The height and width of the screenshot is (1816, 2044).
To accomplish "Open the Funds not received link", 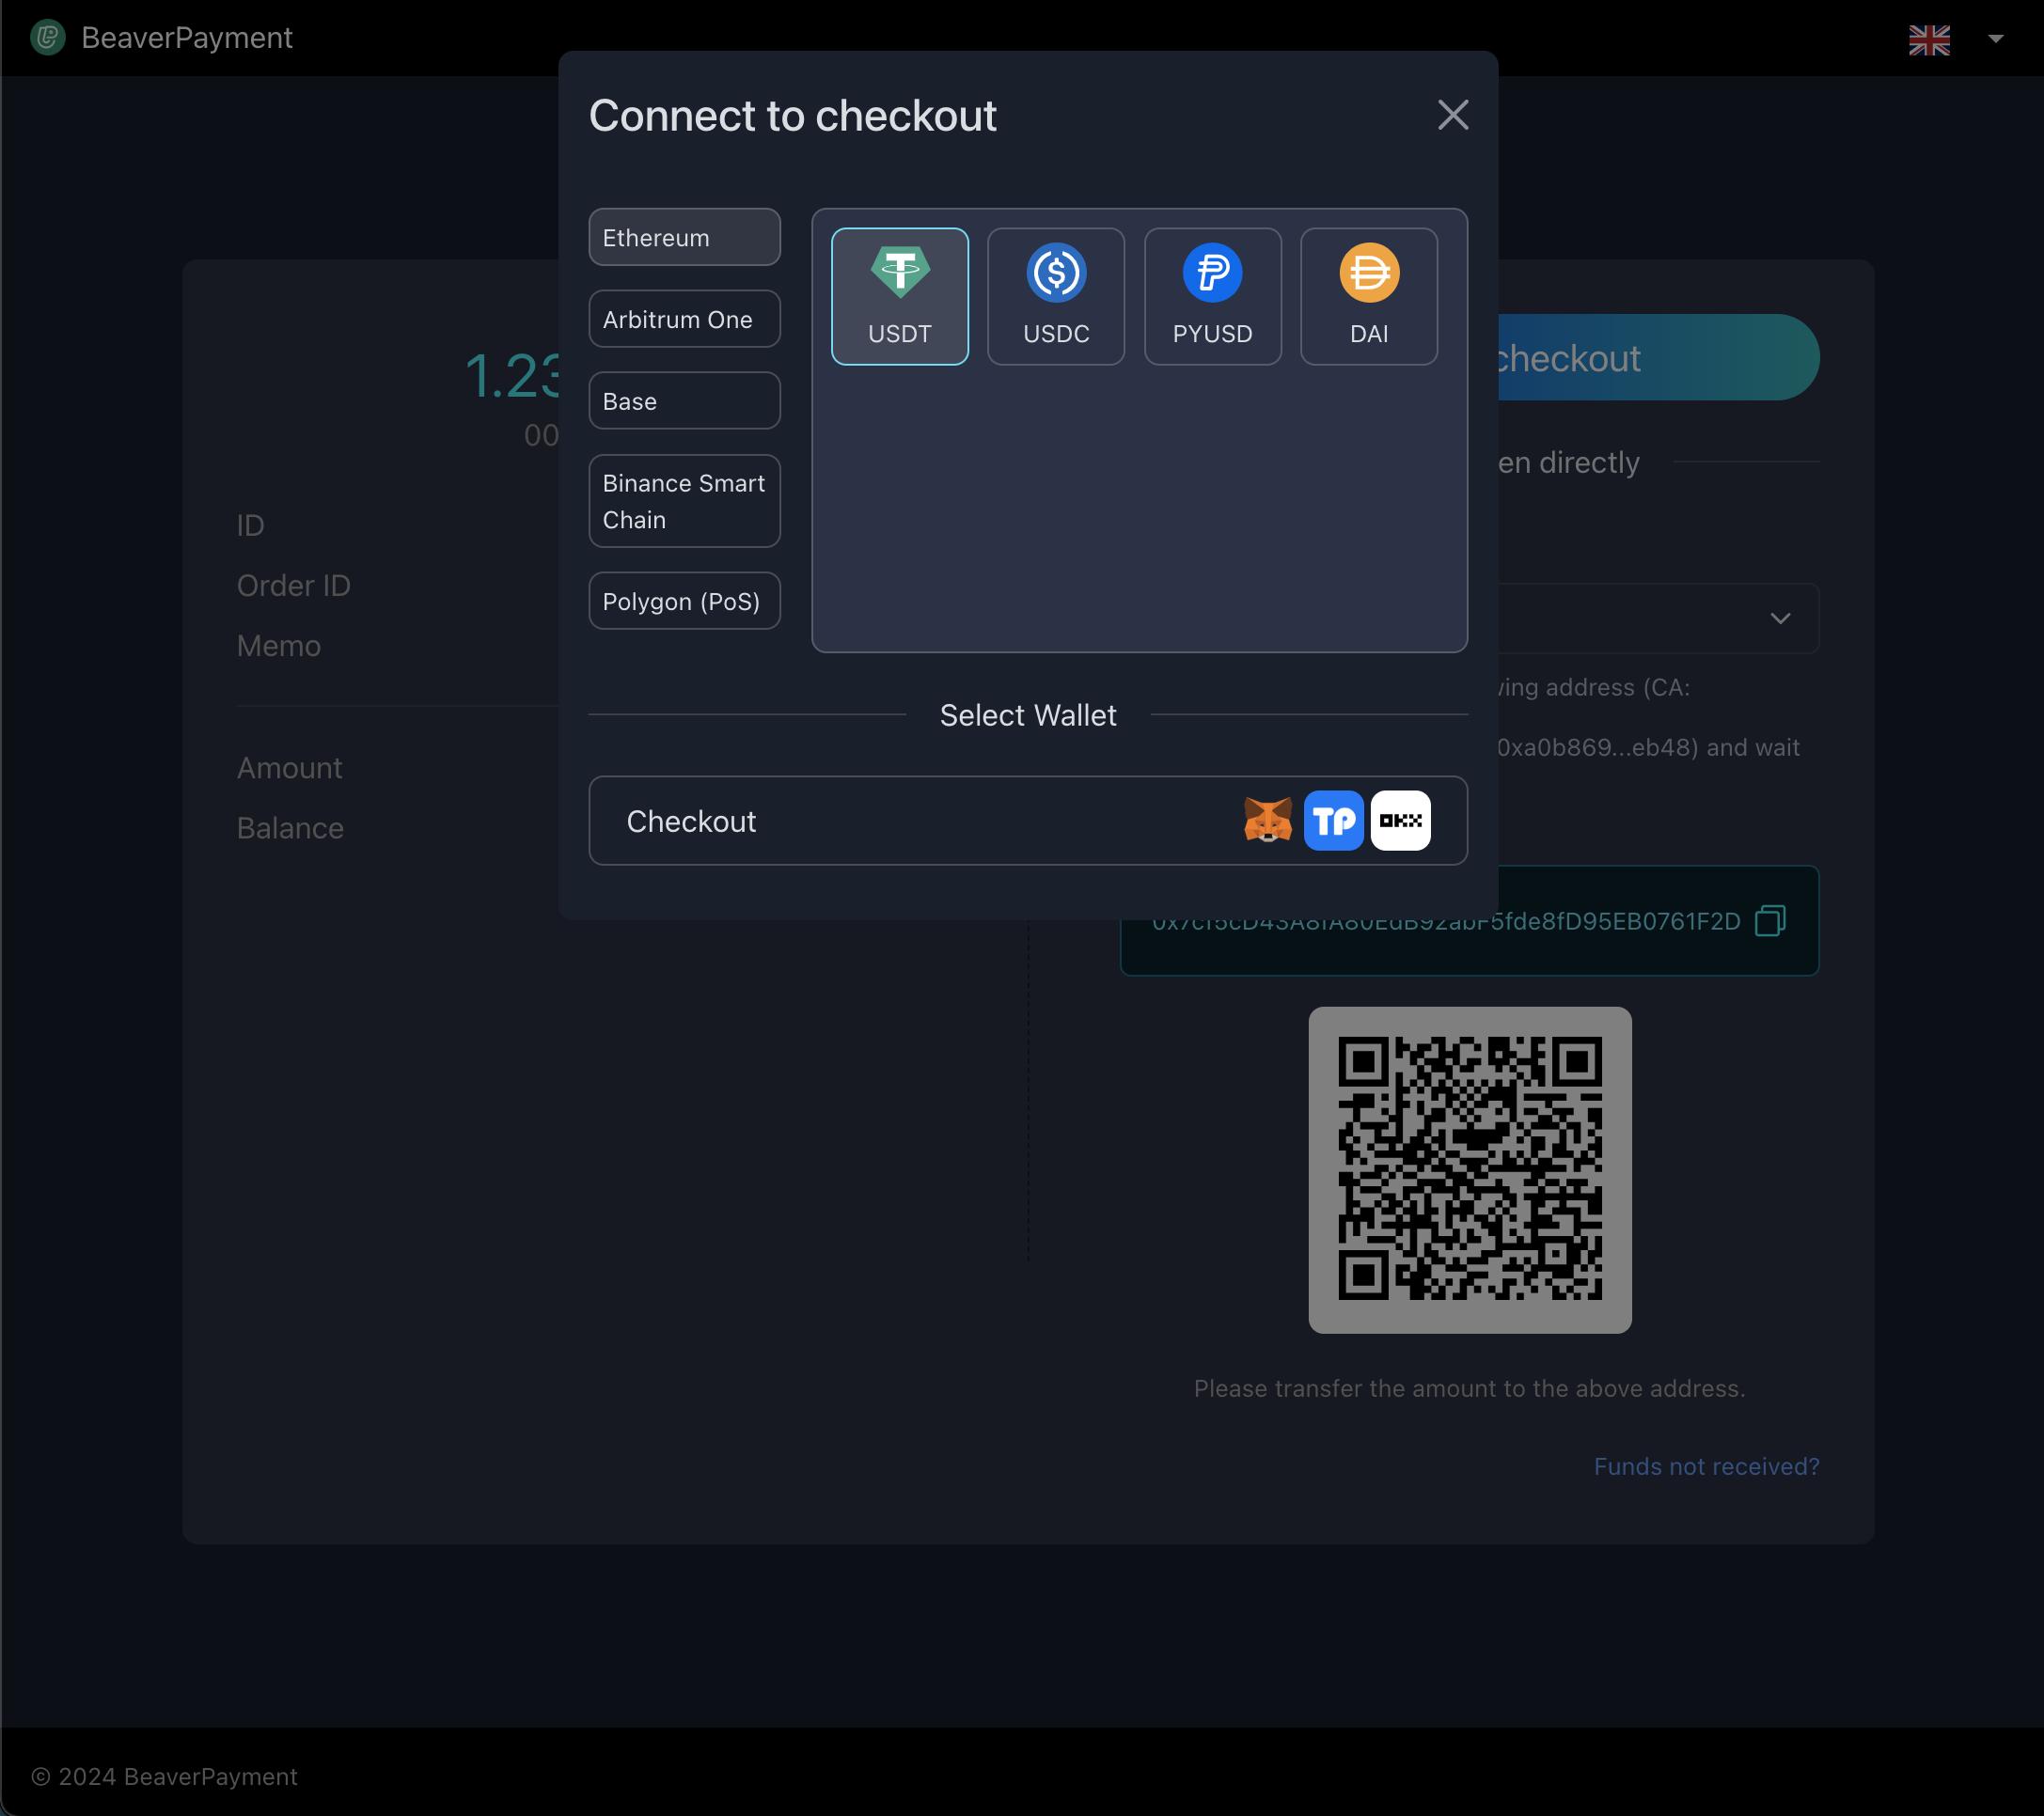I will click(x=1706, y=1466).
